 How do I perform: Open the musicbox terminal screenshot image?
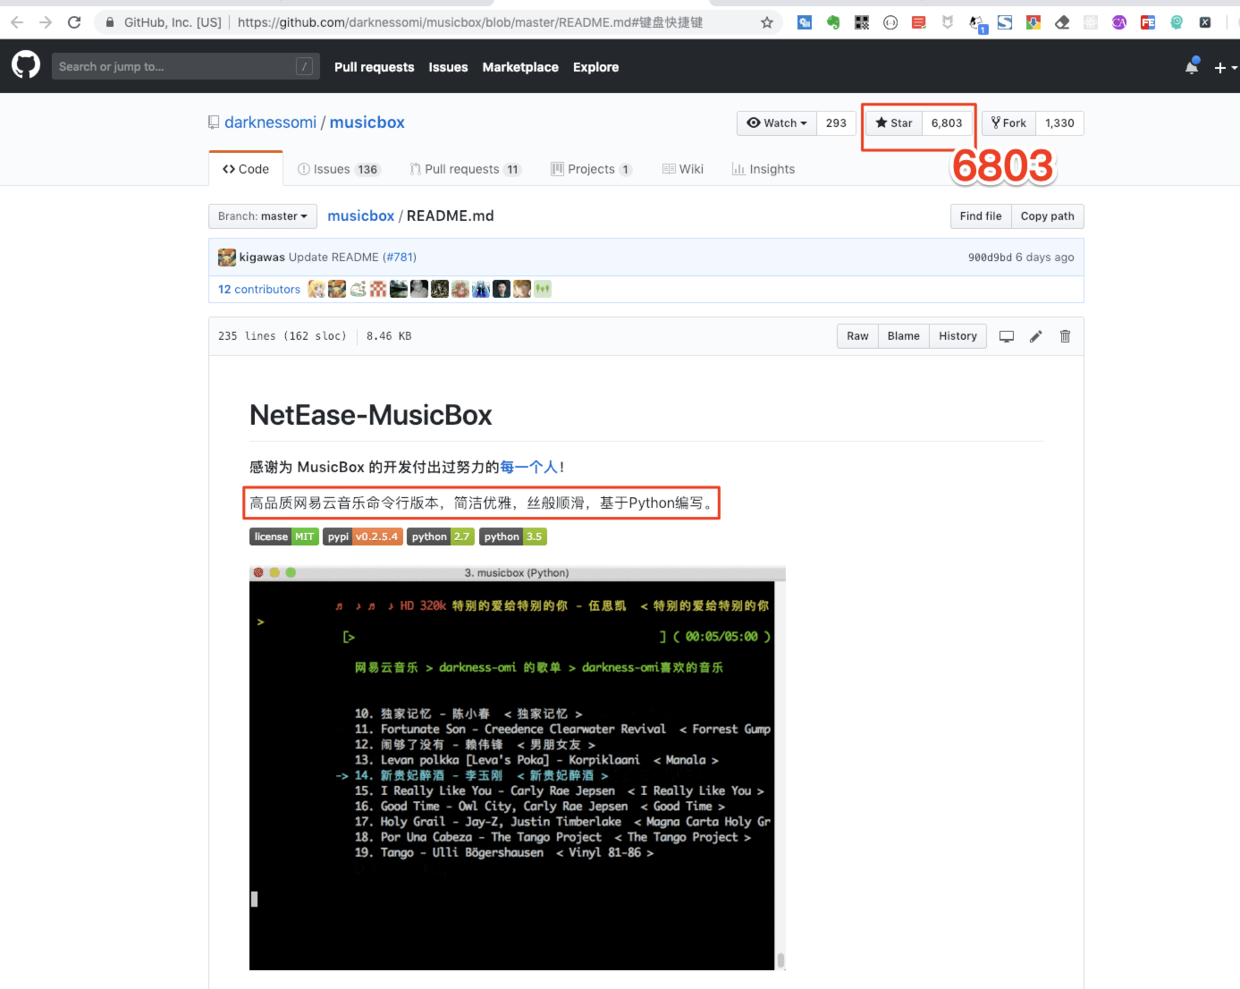tap(517, 768)
